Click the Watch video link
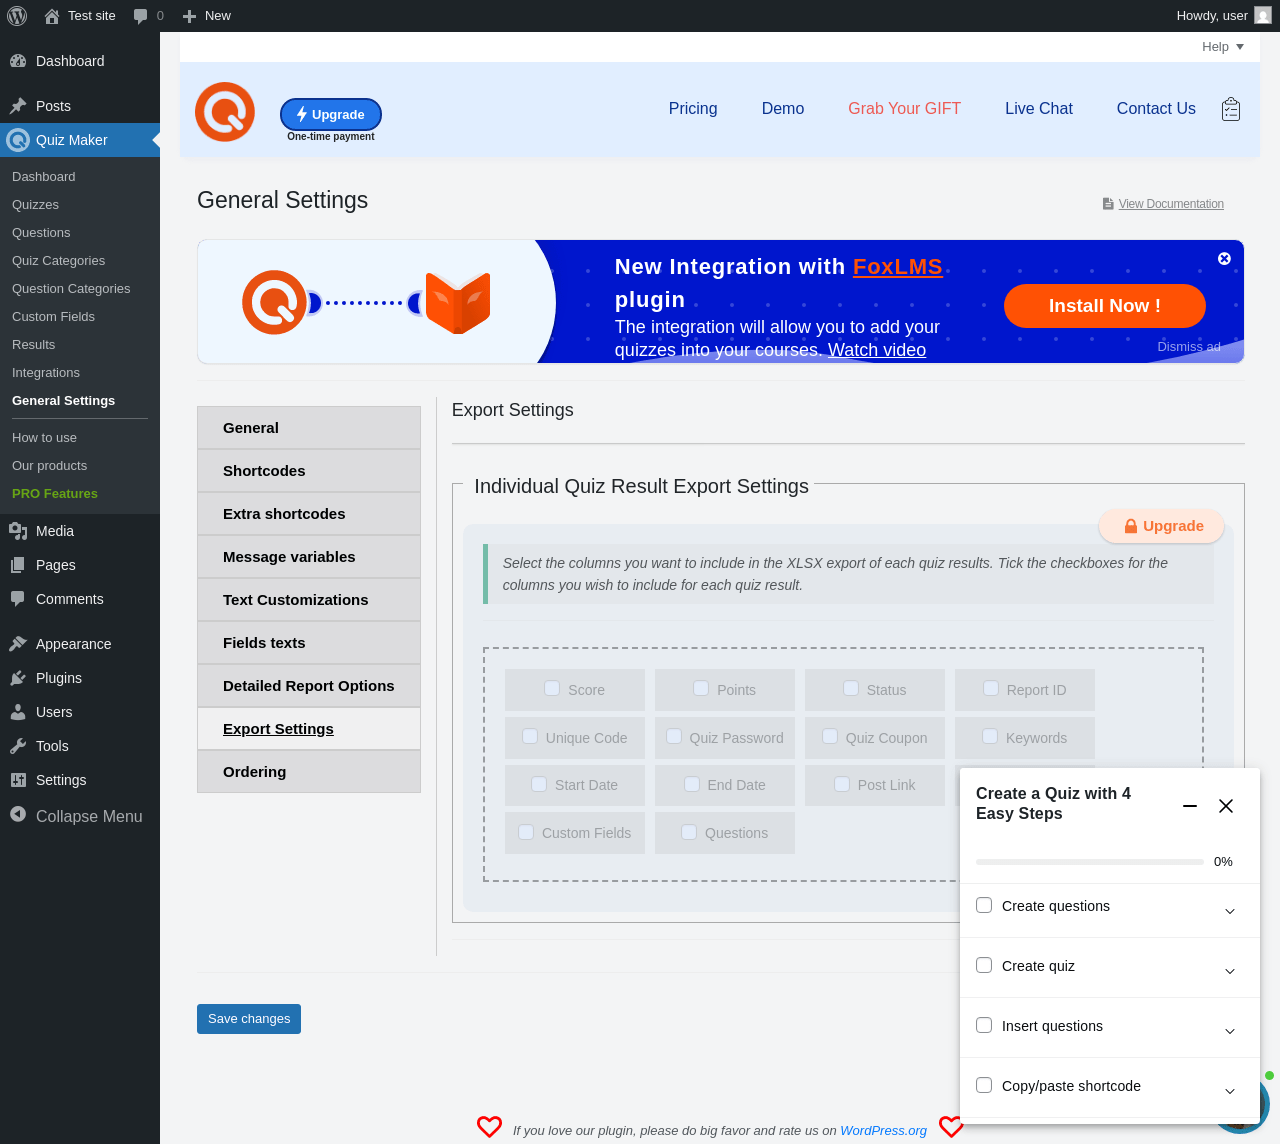This screenshot has height=1144, width=1280. tap(877, 350)
